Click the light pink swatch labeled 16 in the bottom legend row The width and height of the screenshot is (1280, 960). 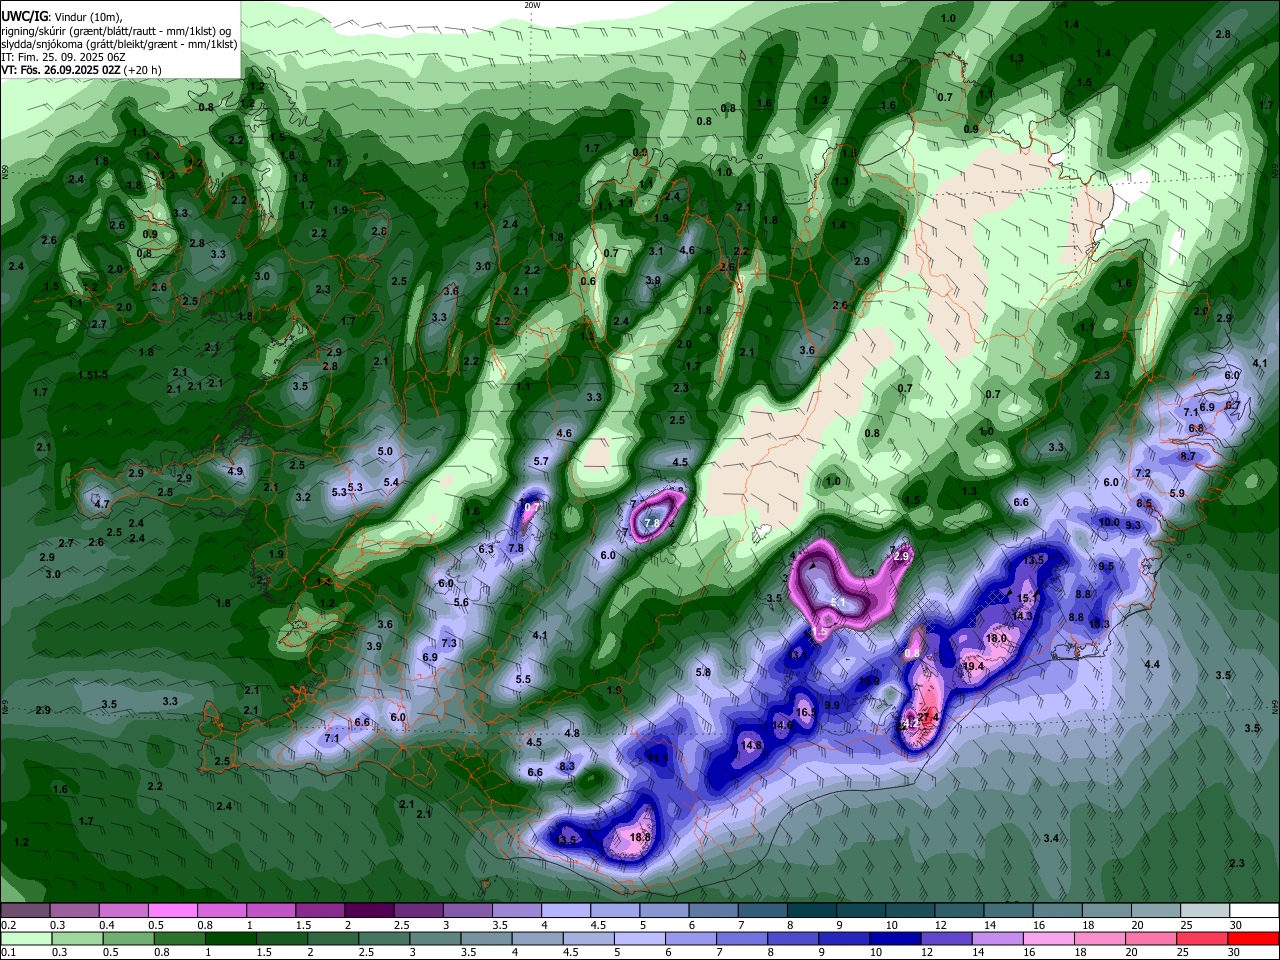tap(1048, 939)
